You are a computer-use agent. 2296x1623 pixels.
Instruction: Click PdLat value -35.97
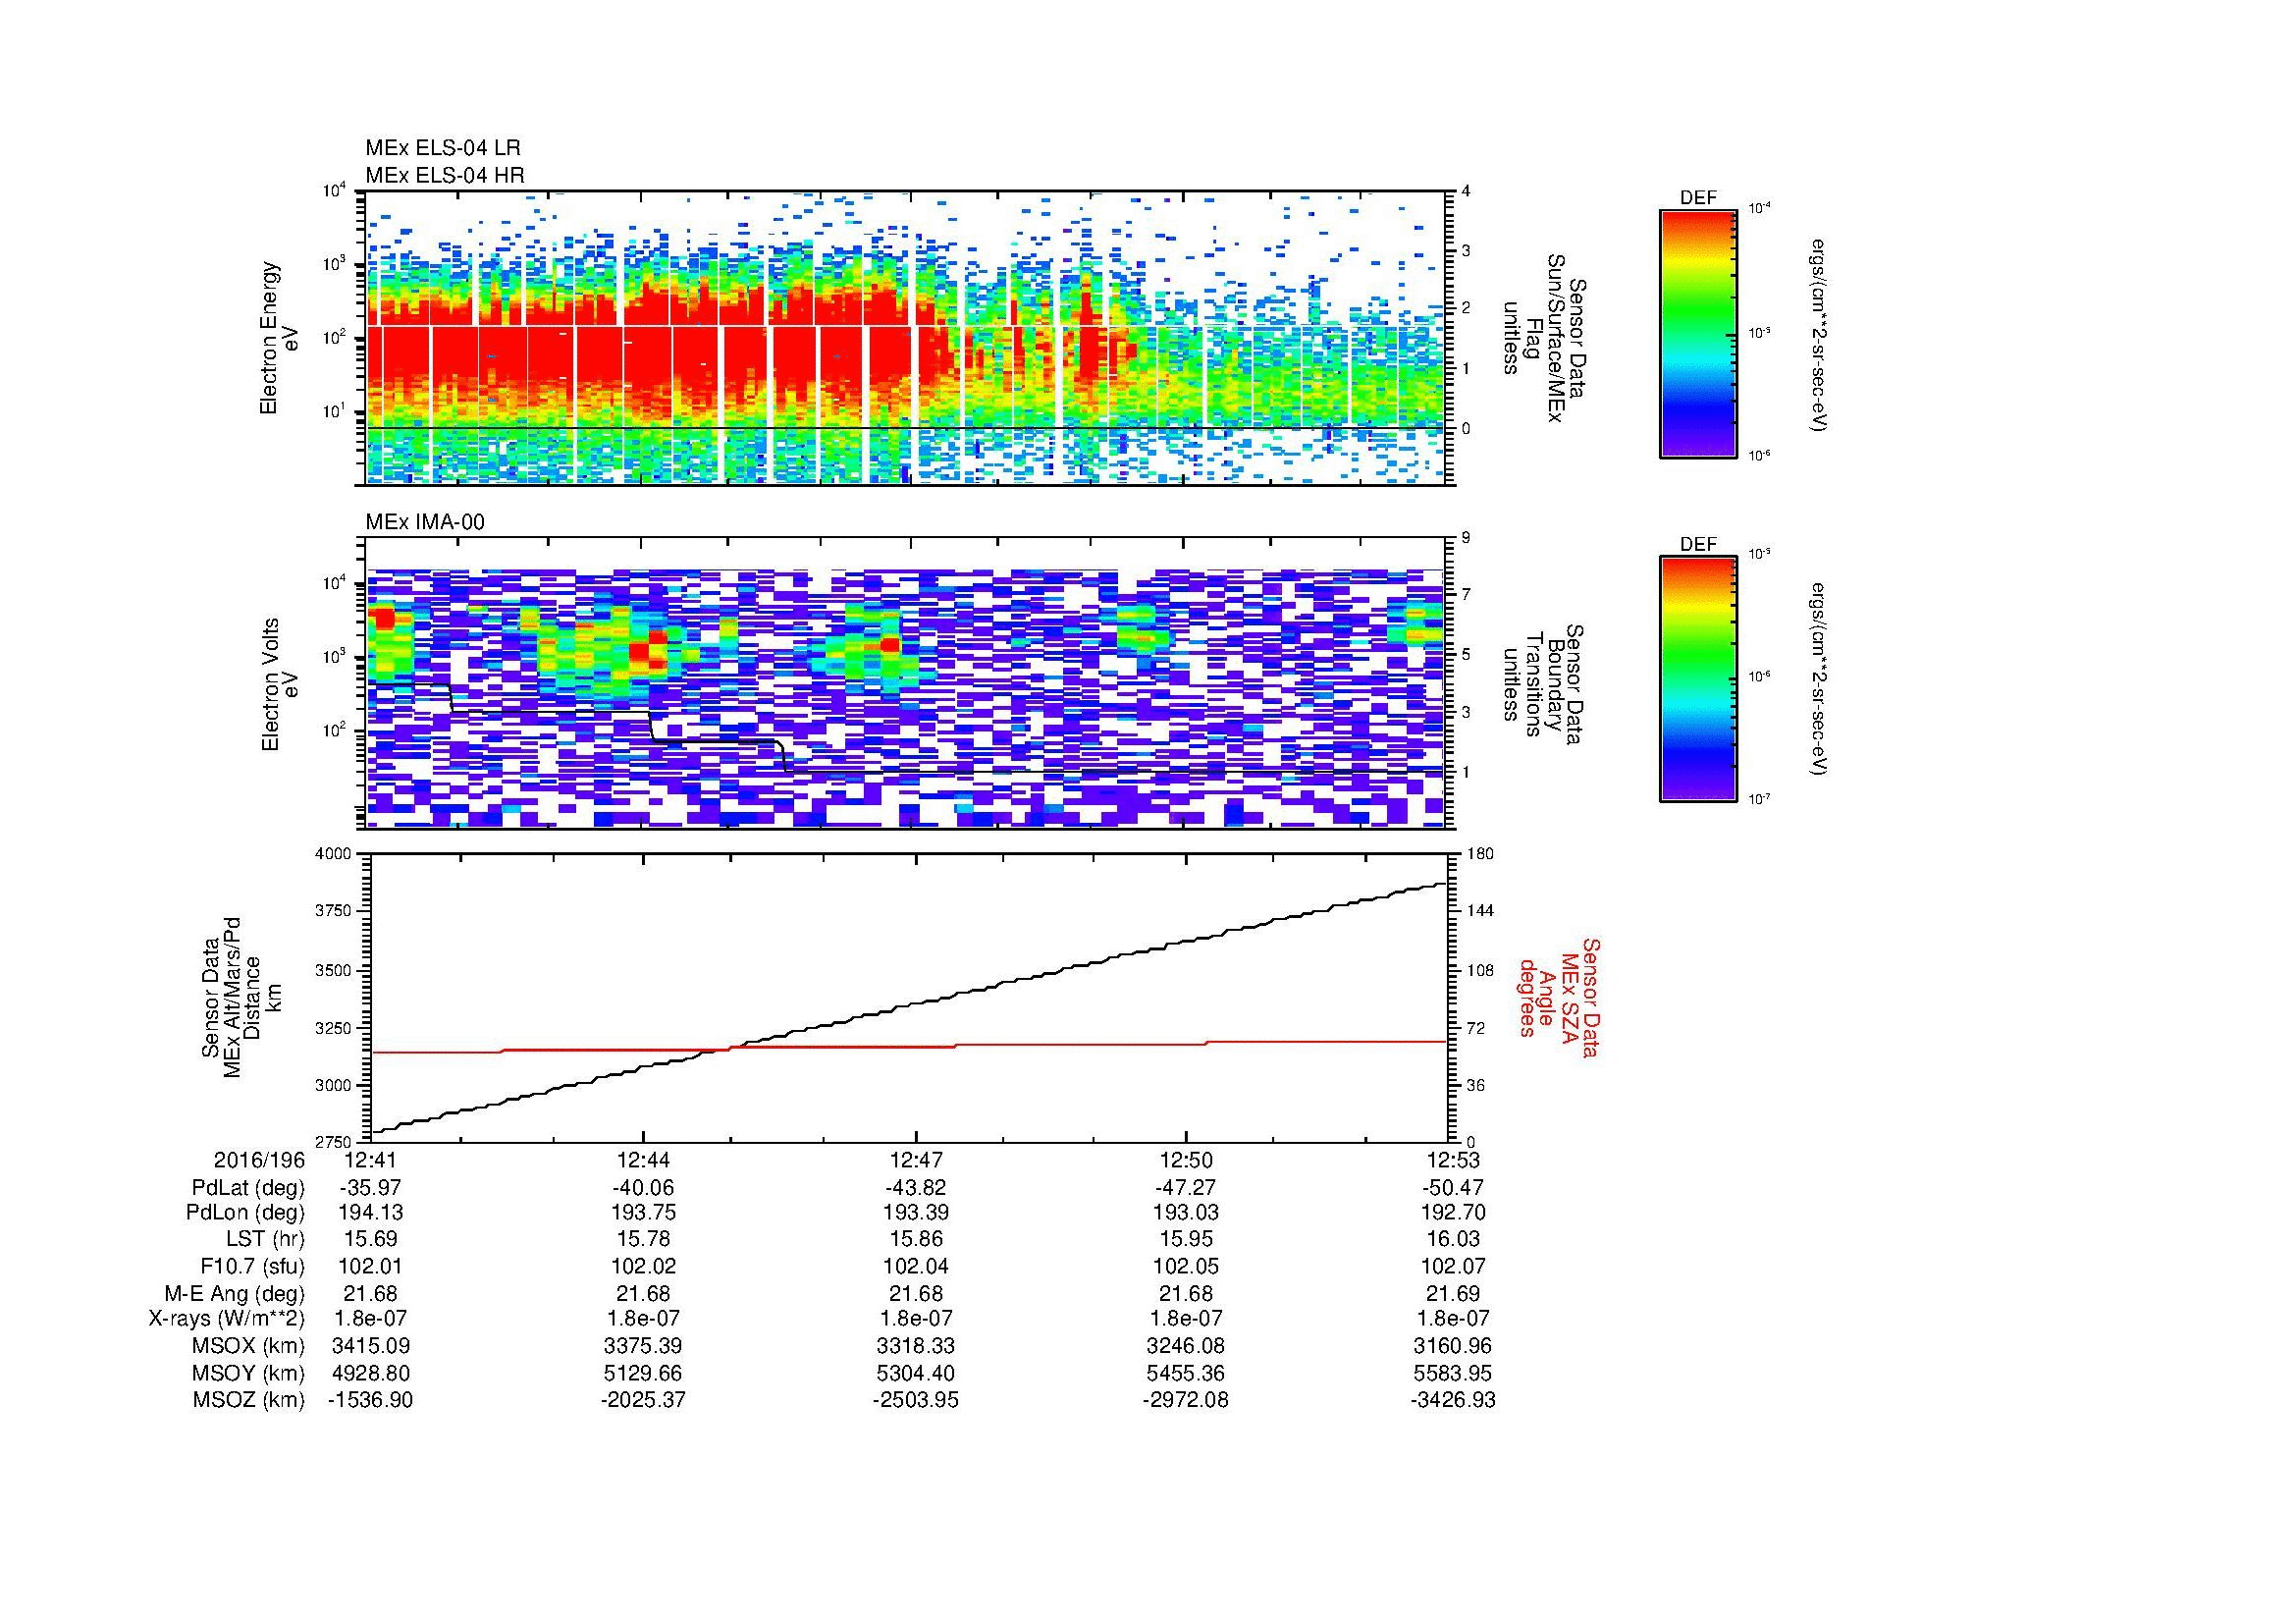[x=370, y=1188]
